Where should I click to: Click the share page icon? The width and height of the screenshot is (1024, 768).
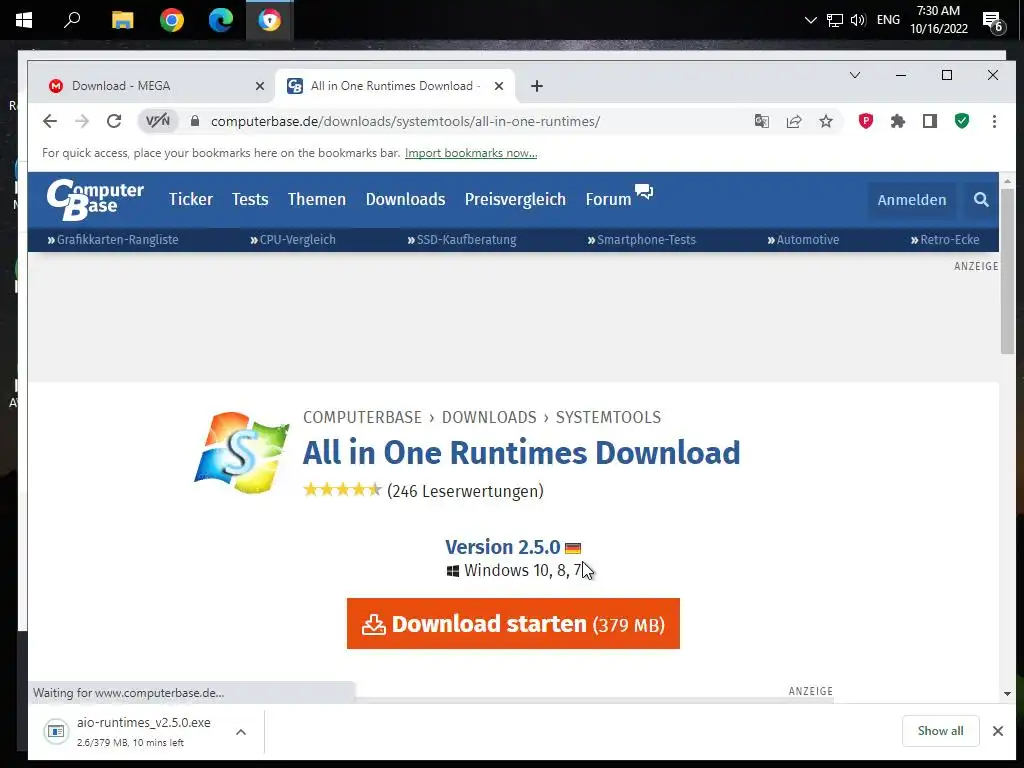pos(793,121)
